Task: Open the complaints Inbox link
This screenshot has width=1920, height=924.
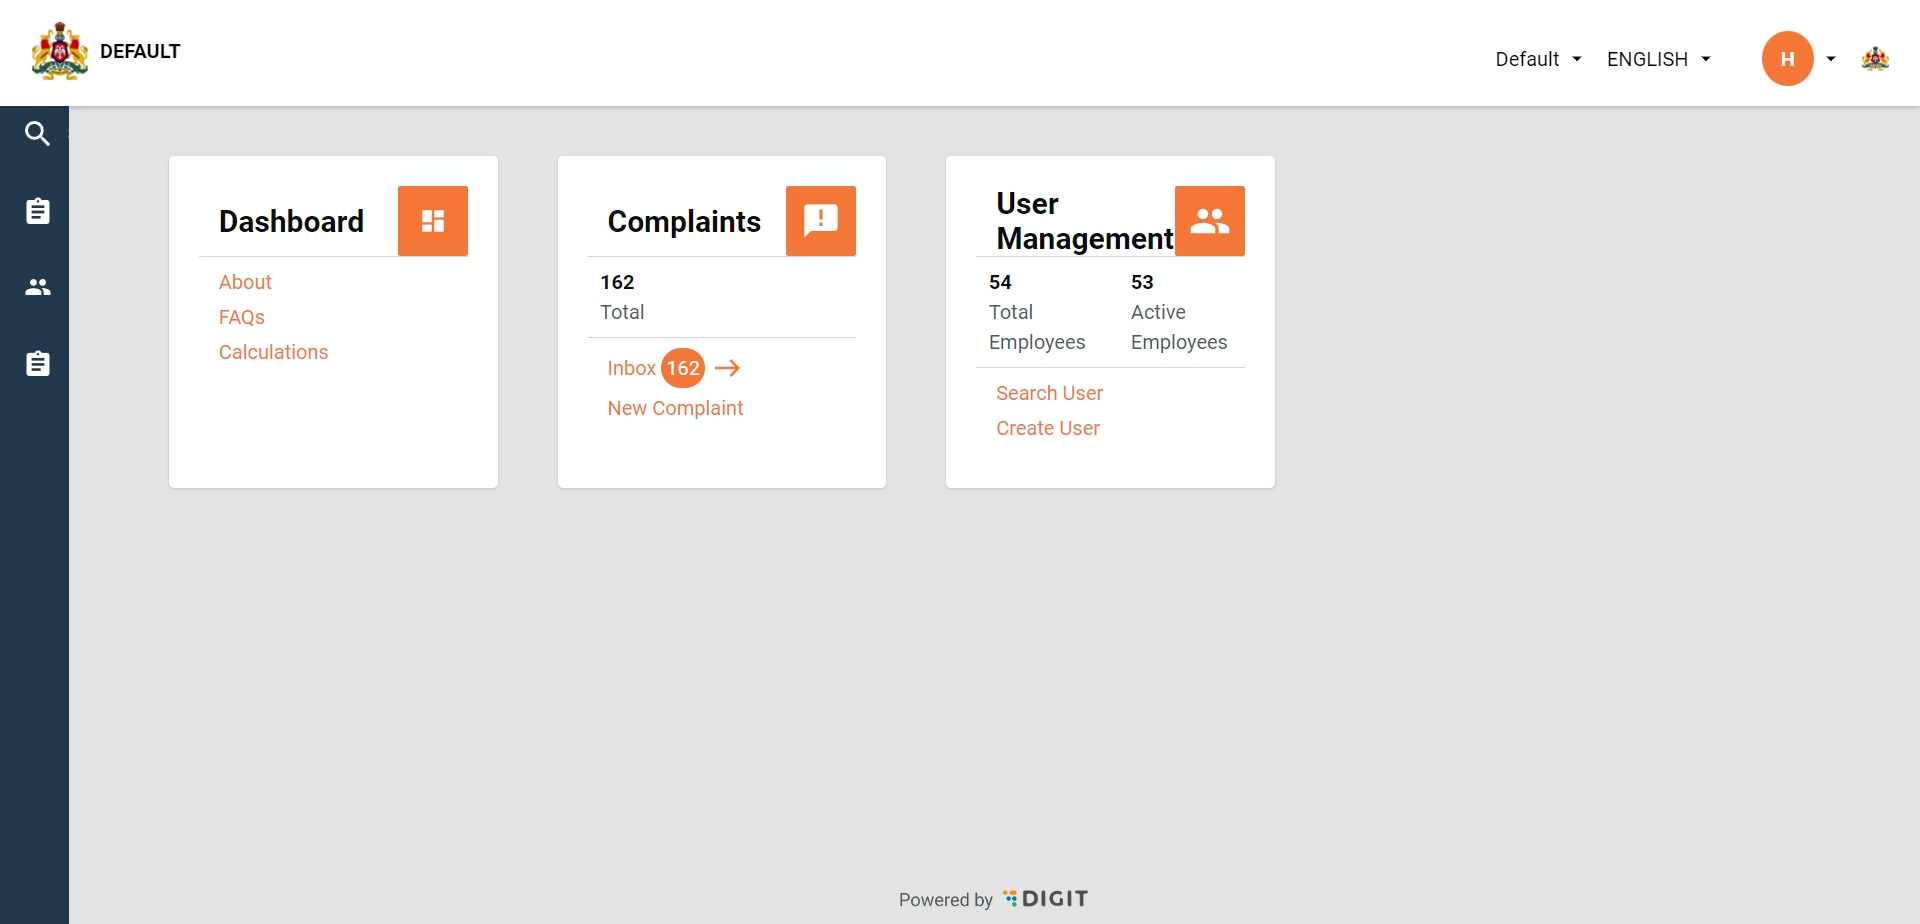Action: [631, 368]
